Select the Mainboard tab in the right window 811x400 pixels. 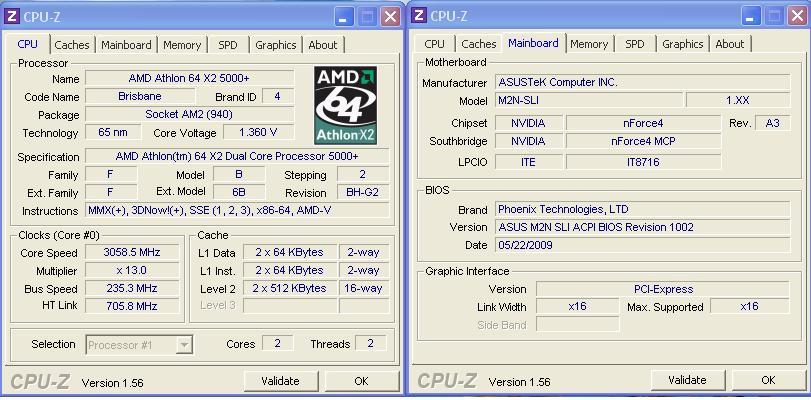(533, 43)
